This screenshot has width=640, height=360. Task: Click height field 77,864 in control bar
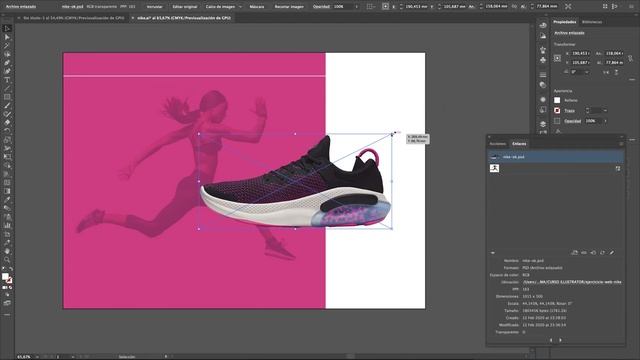pyautogui.click(x=547, y=7)
